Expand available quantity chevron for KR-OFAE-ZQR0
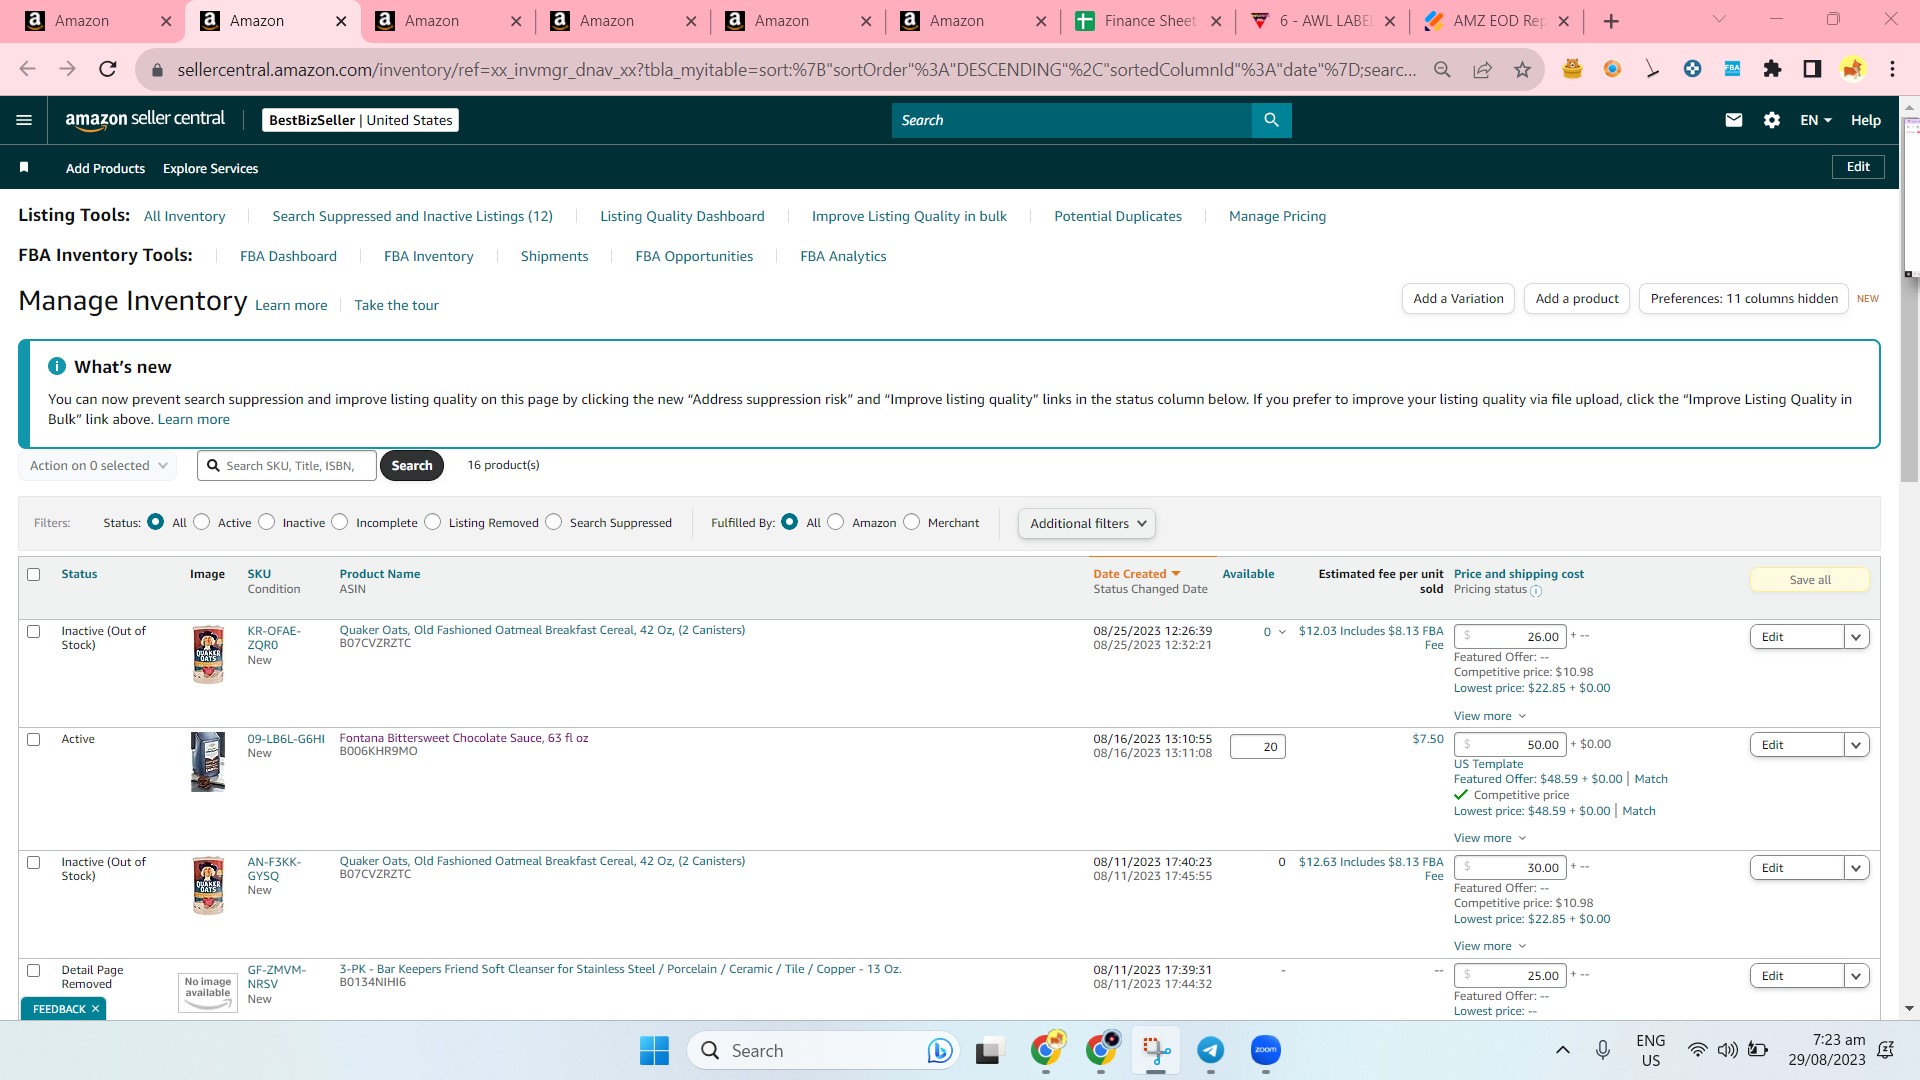Image resolution: width=1920 pixels, height=1080 pixels. coord(1282,632)
